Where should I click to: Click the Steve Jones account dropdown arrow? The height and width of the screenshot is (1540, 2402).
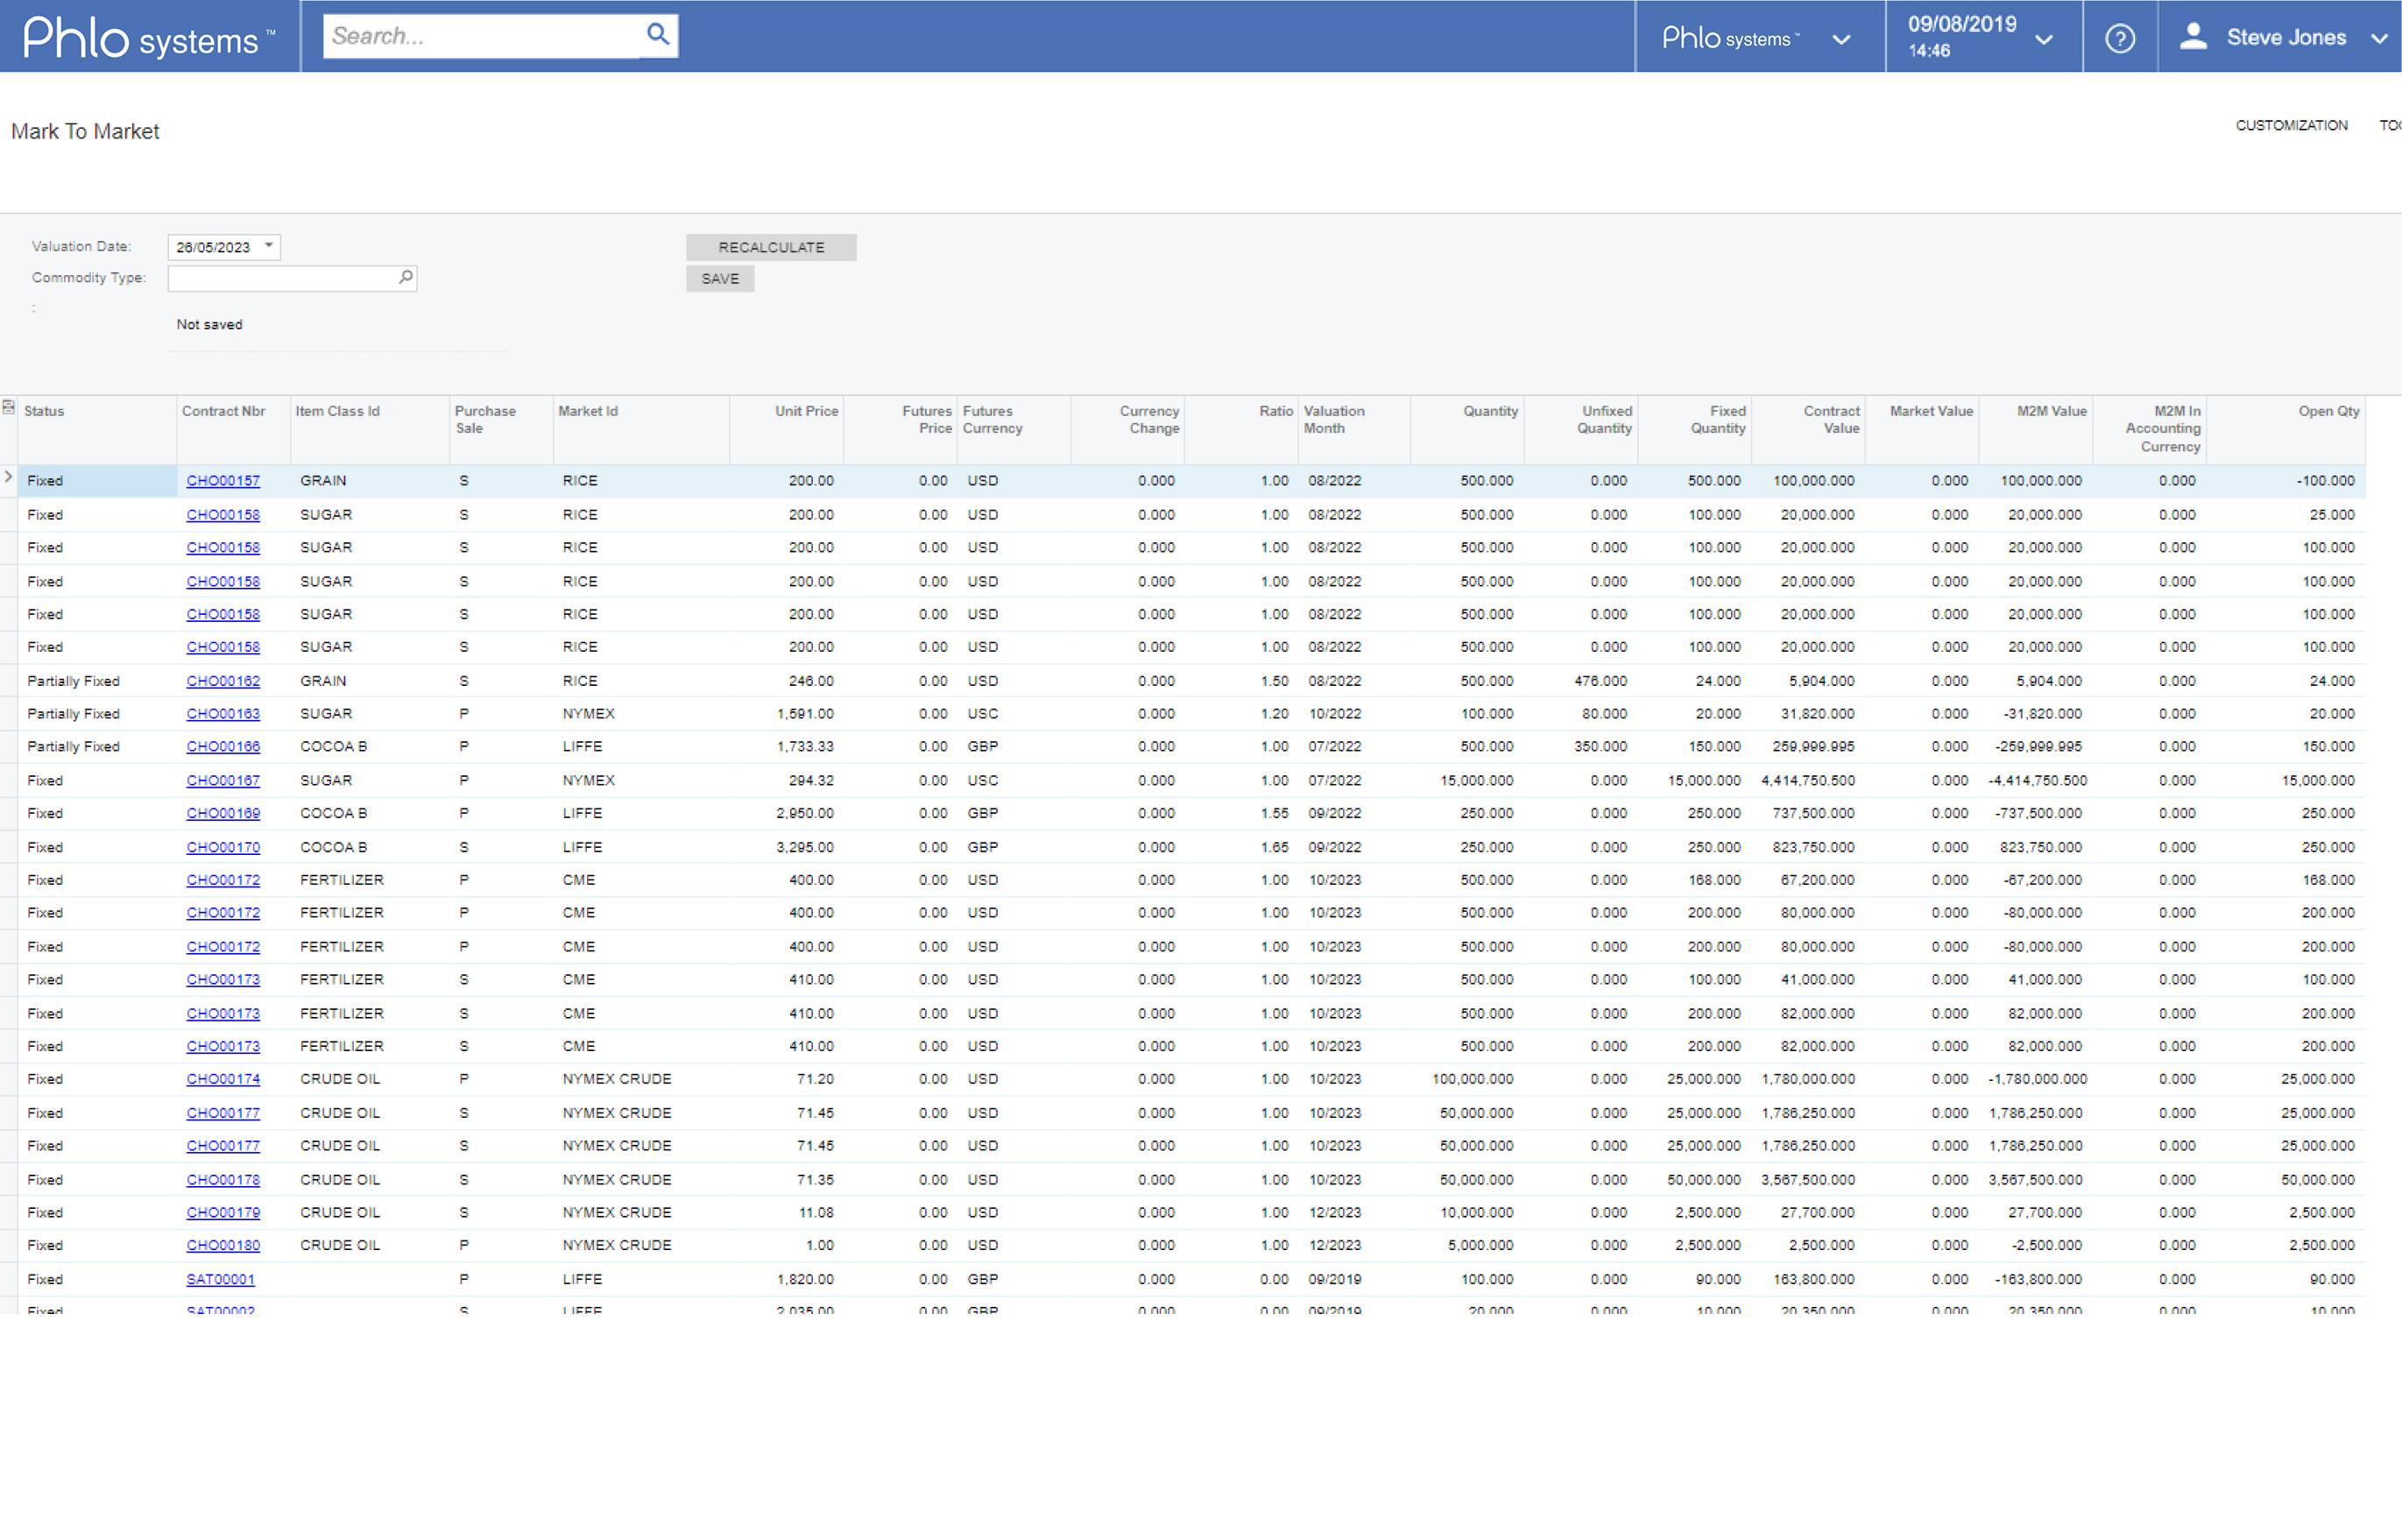pos(2381,33)
